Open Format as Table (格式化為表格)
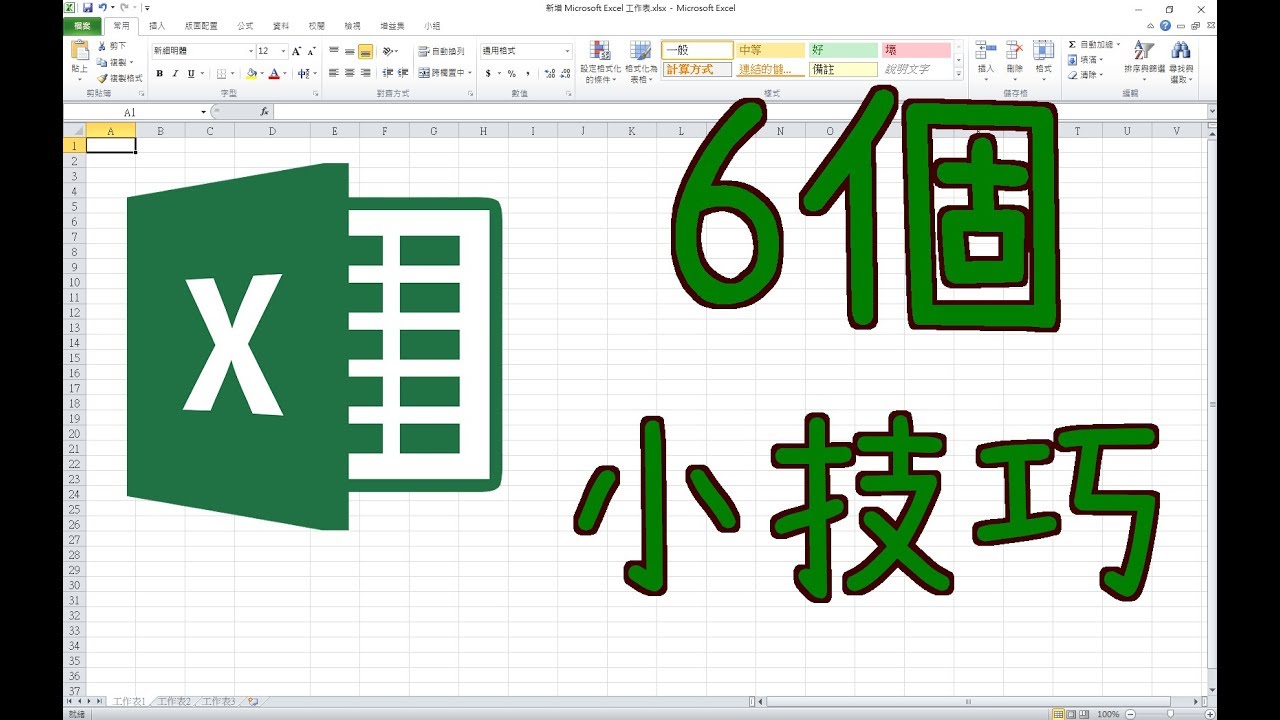This screenshot has height=720, width=1280. pos(641,61)
